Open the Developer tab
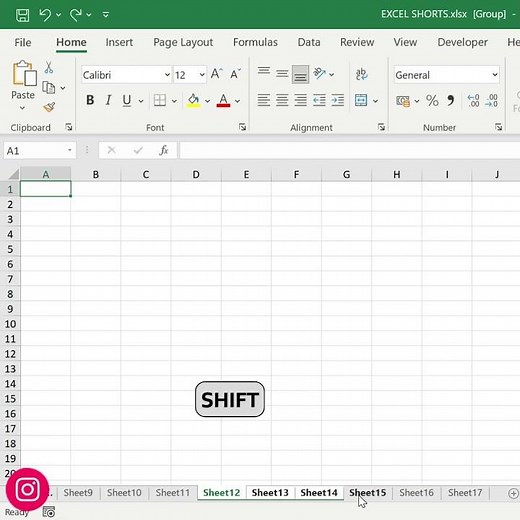This screenshot has height=520, width=520. 462,42
